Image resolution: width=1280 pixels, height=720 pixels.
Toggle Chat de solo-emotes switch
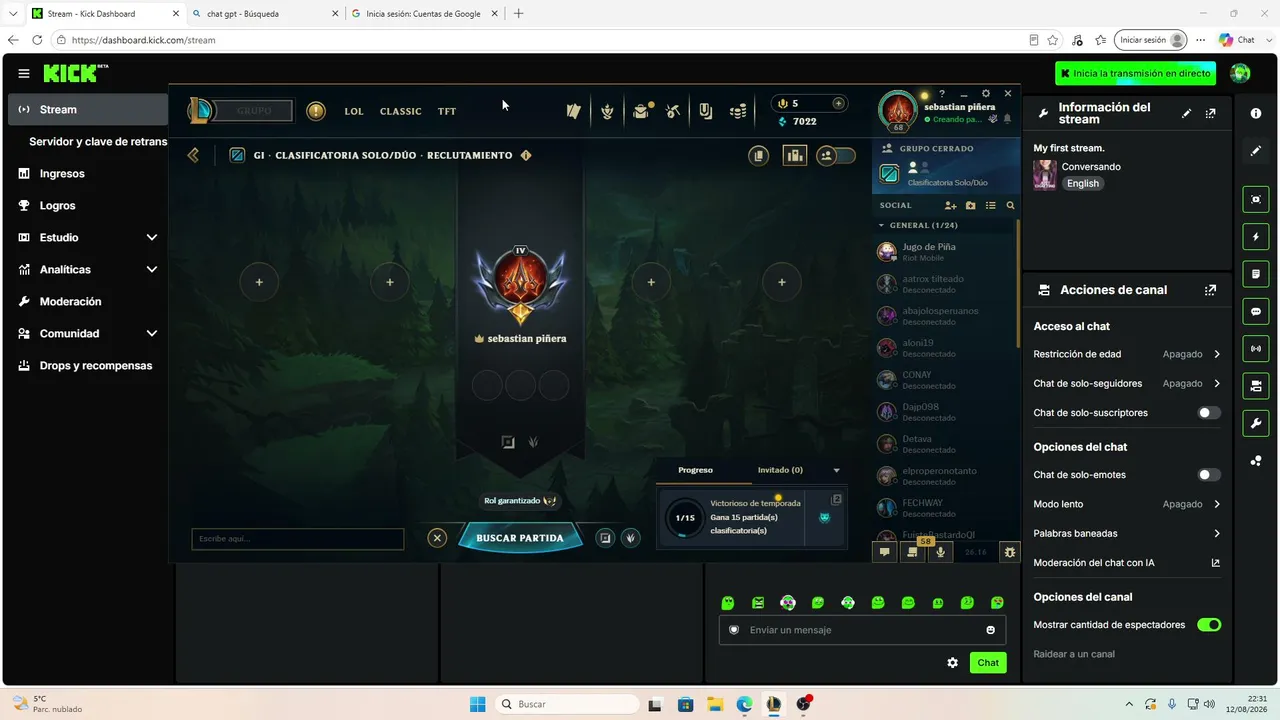(x=1209, y=475)
